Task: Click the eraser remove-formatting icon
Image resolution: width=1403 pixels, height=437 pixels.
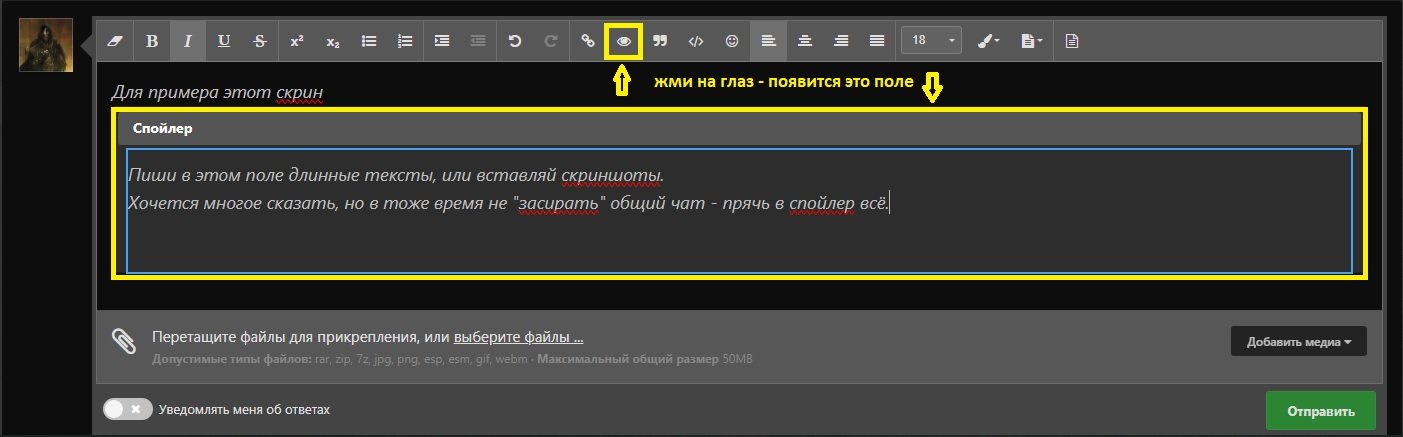Action: pos(113,41)
